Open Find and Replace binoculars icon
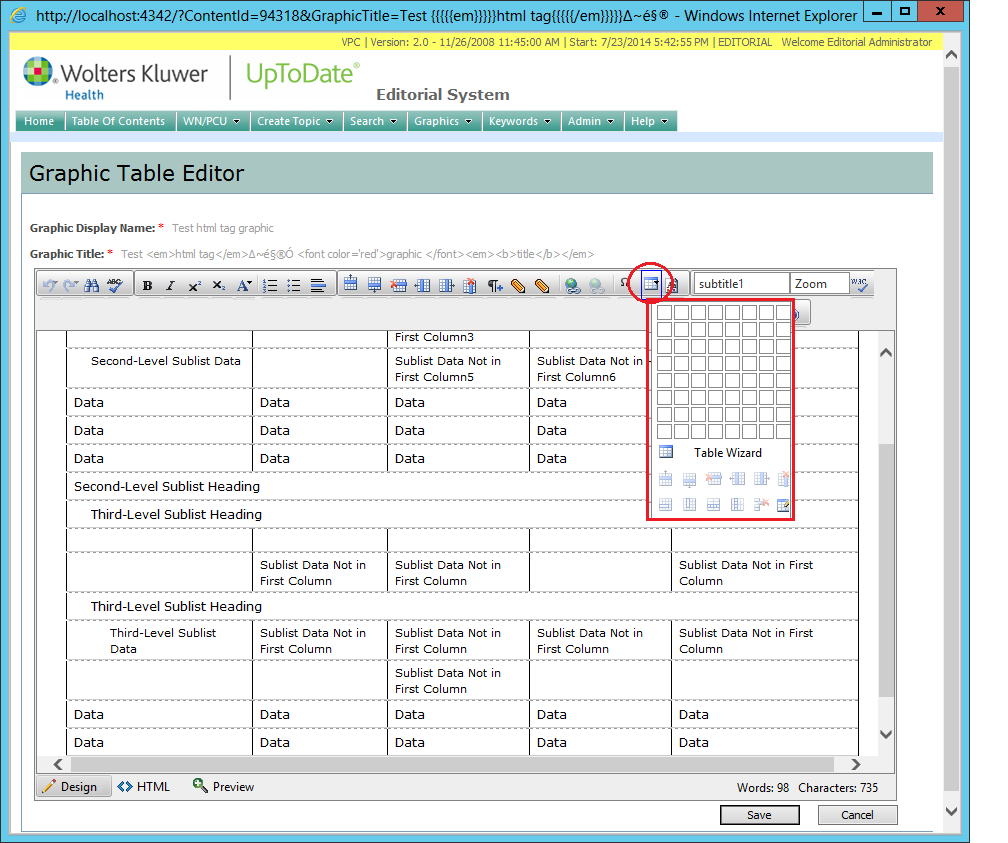Screen dimensions: 1008x843 [x=92, y=285]
